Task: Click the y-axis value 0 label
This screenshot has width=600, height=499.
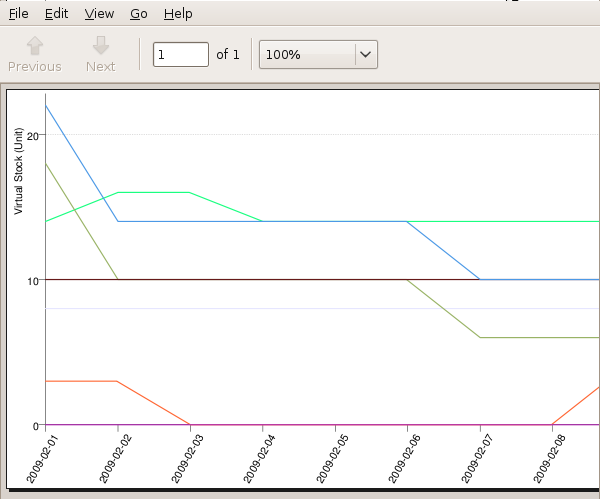Action: 35,426
